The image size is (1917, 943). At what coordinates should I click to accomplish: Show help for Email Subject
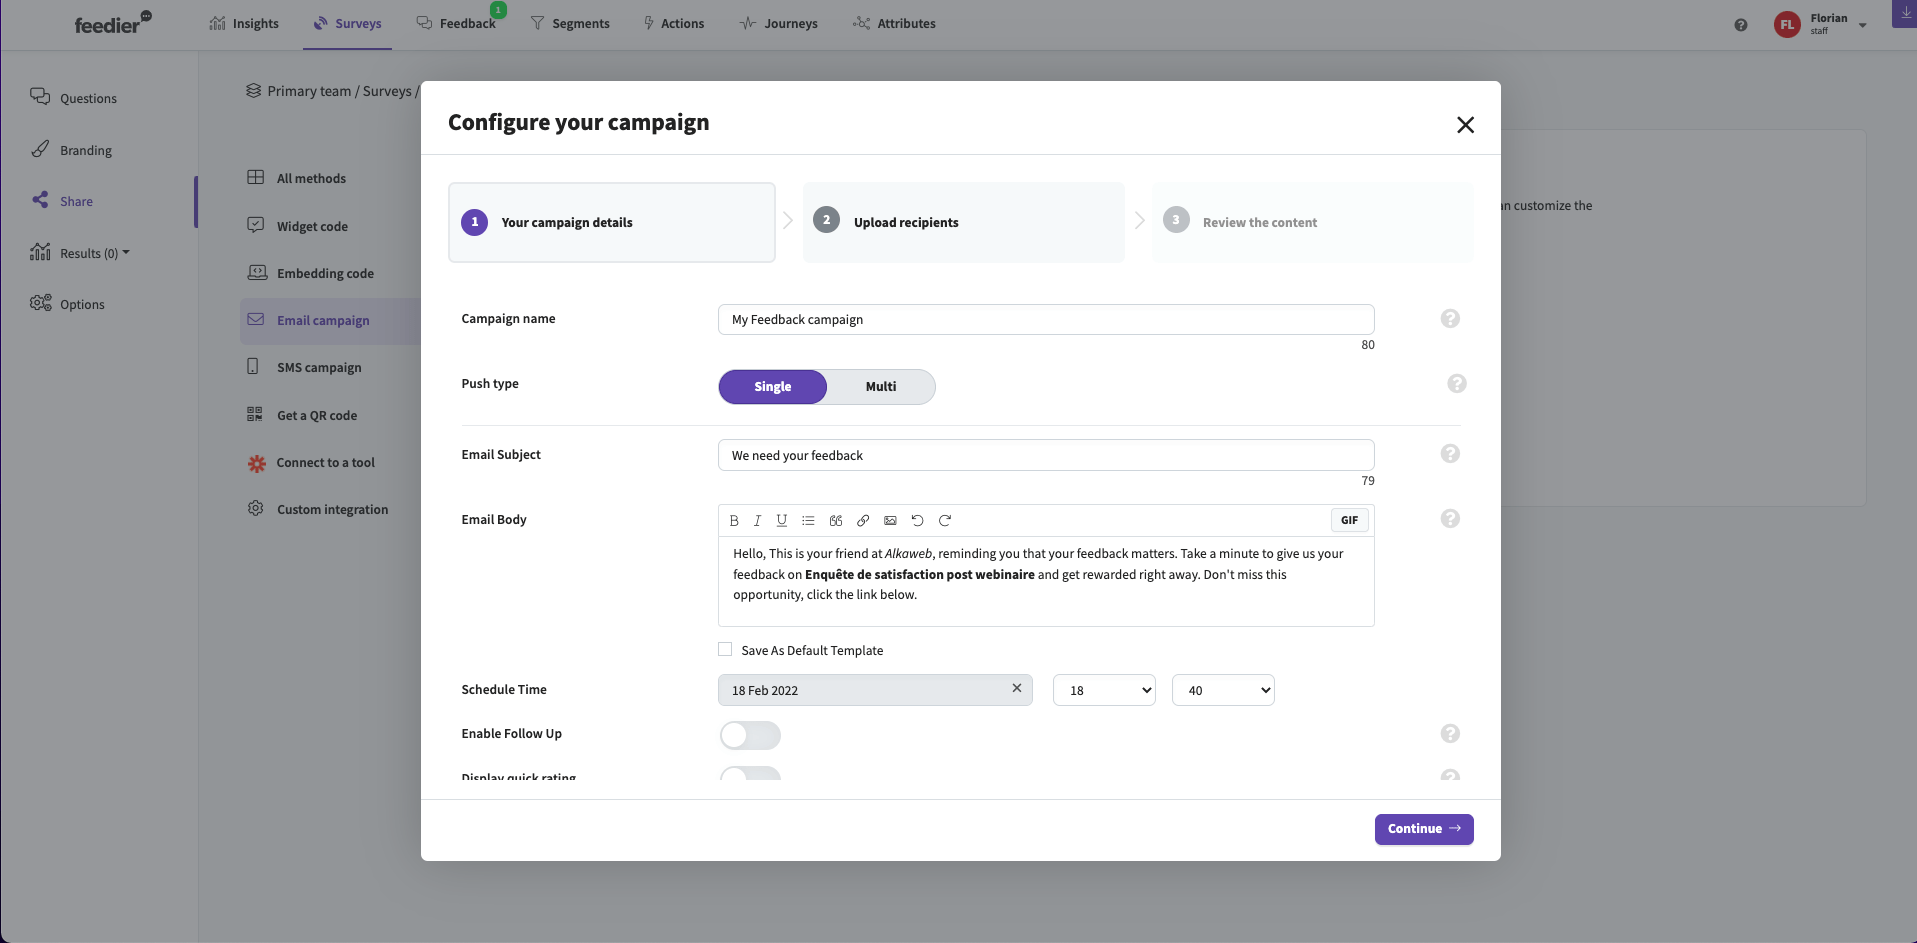coord(1450,453)
